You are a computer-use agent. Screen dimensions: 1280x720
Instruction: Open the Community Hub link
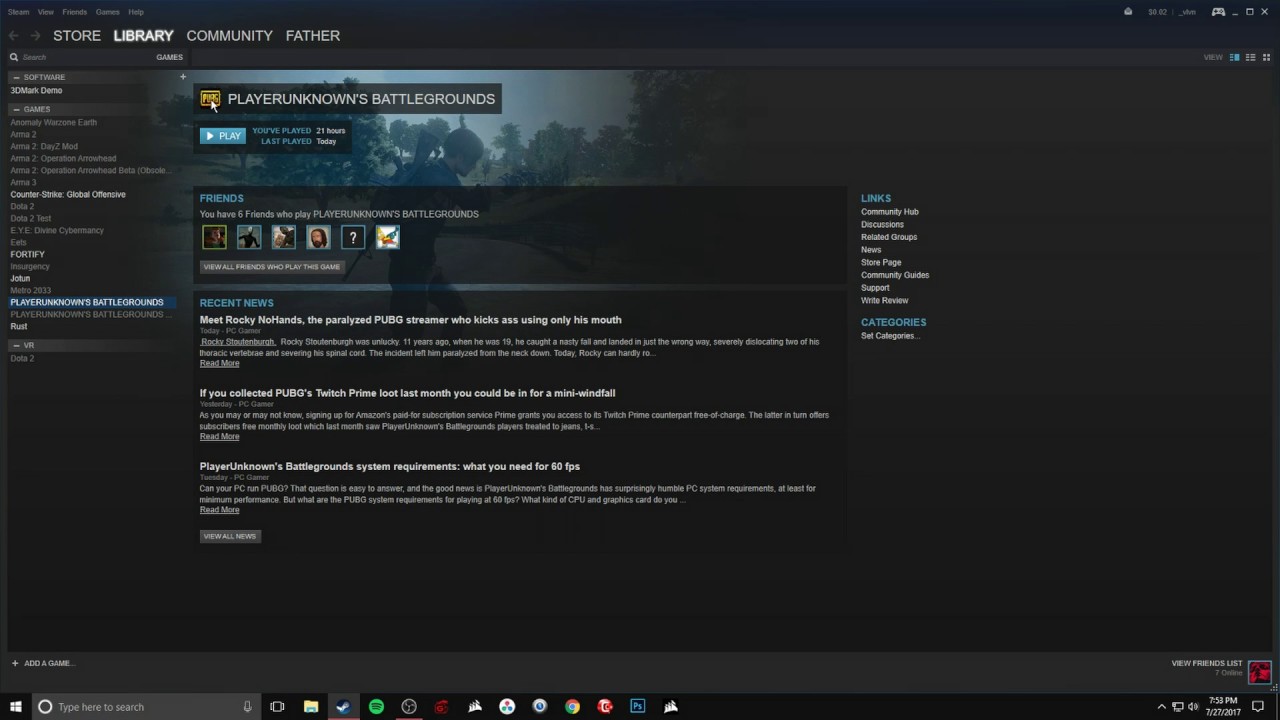pyautogui.click(x=890, y=212)
